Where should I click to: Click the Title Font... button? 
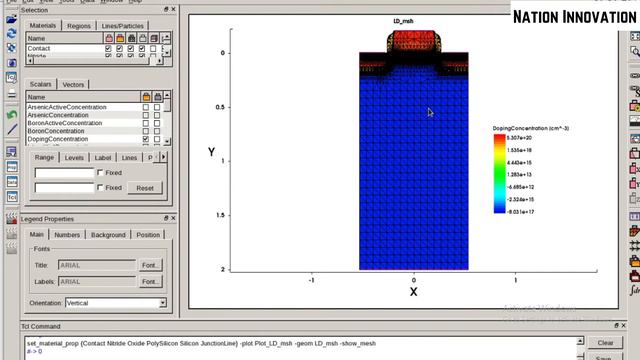[151, 265]
